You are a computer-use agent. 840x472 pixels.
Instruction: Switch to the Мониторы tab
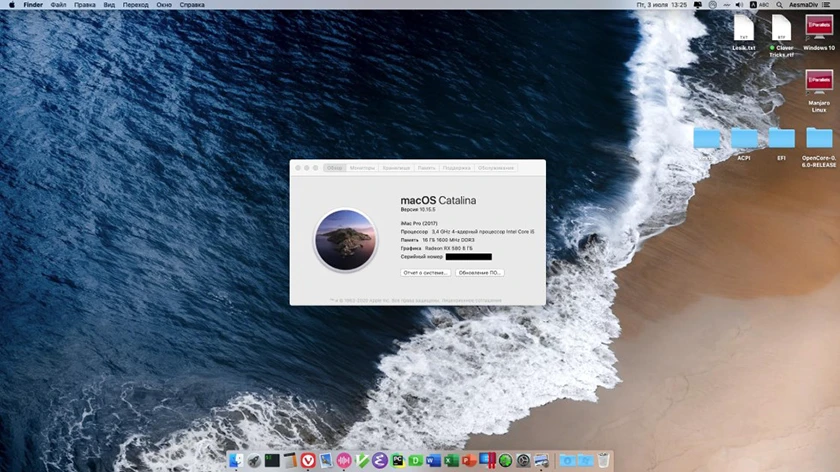362,168
